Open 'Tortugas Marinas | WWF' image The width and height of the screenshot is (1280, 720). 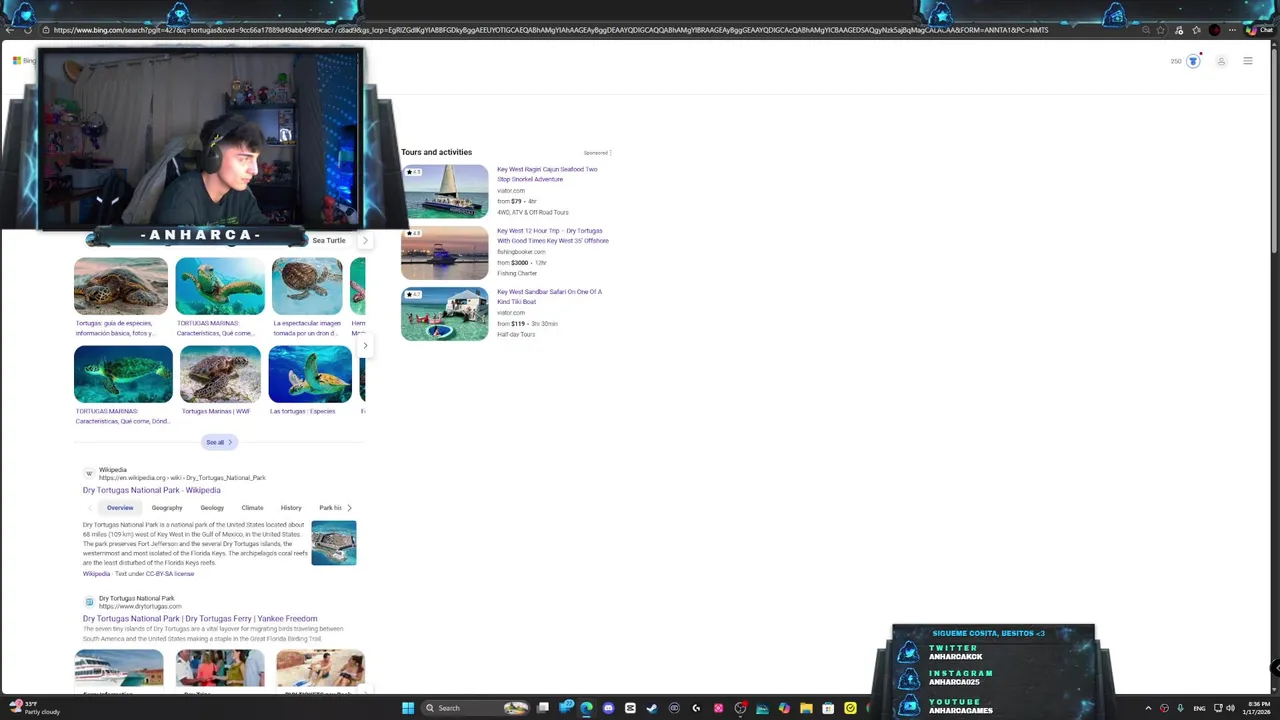(x=220, y=374)
